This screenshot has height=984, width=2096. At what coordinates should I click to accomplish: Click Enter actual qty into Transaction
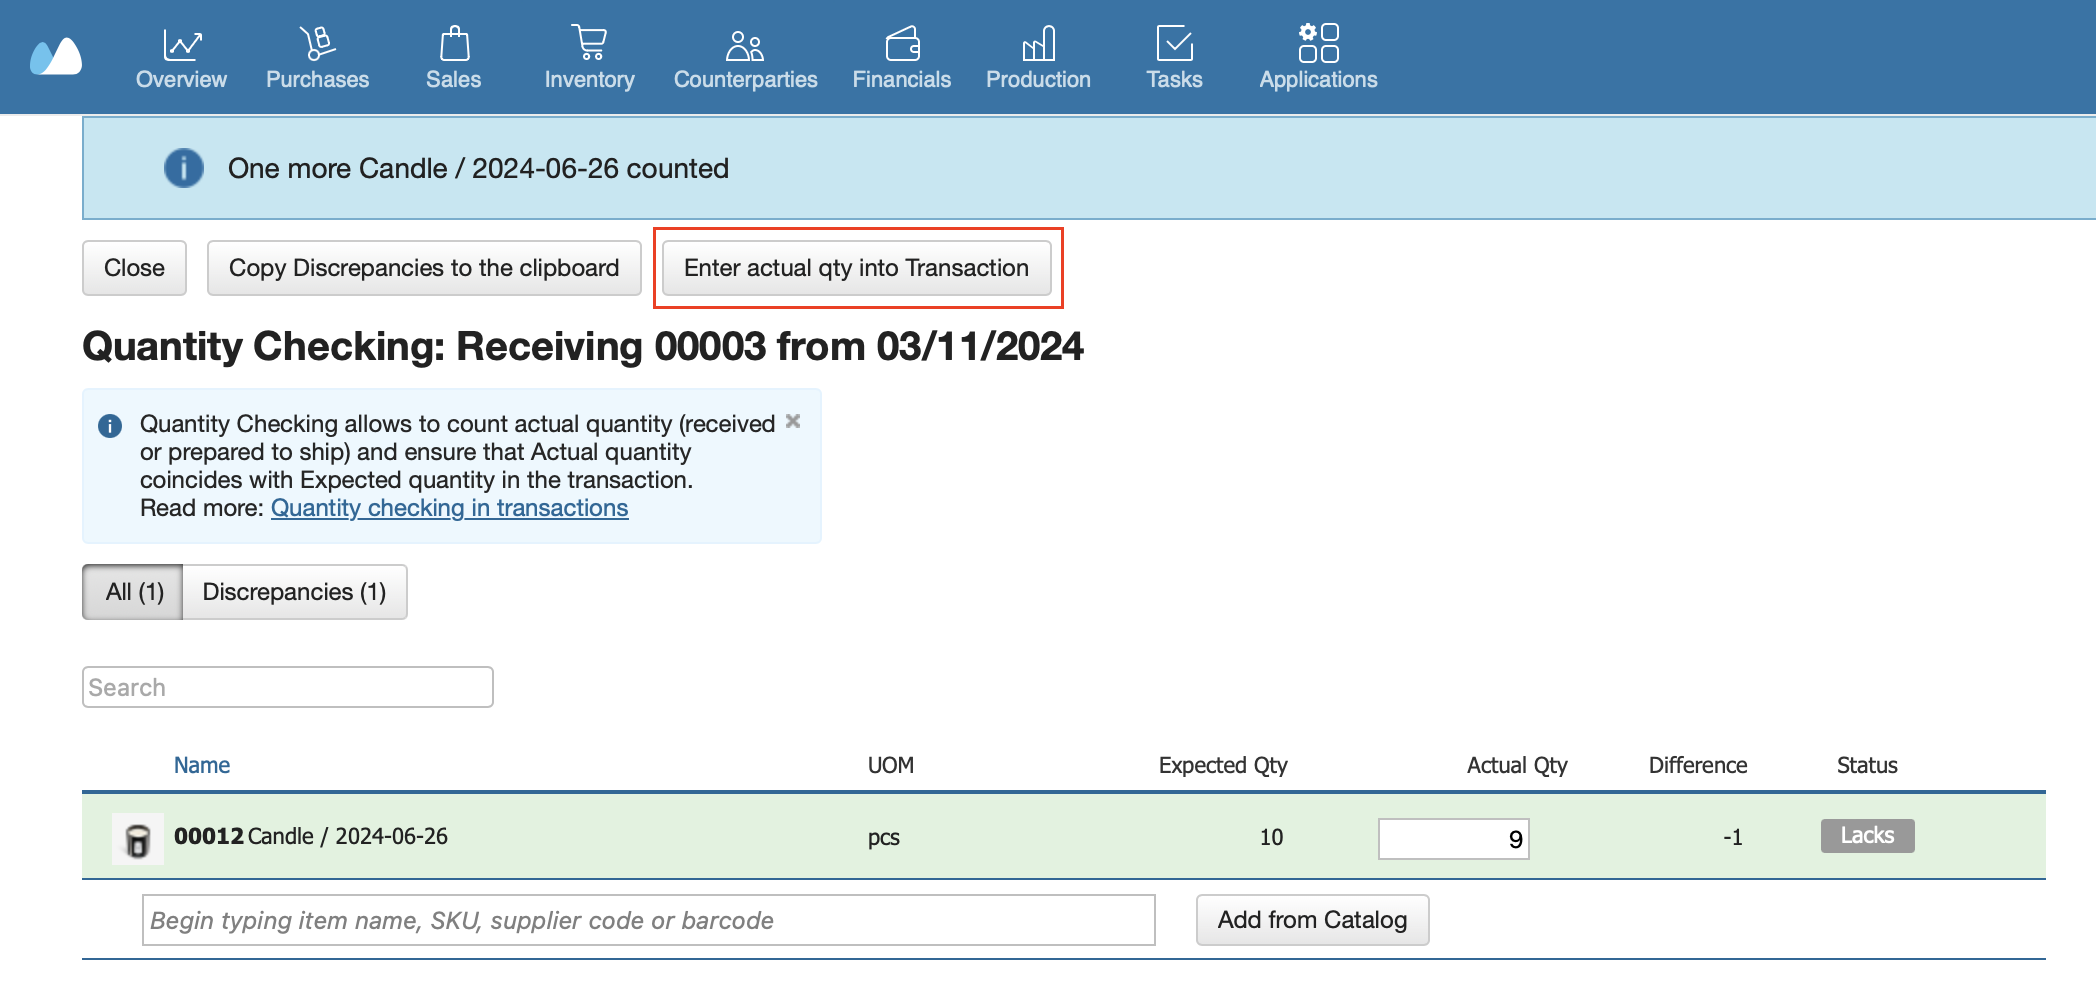[856, 268]
